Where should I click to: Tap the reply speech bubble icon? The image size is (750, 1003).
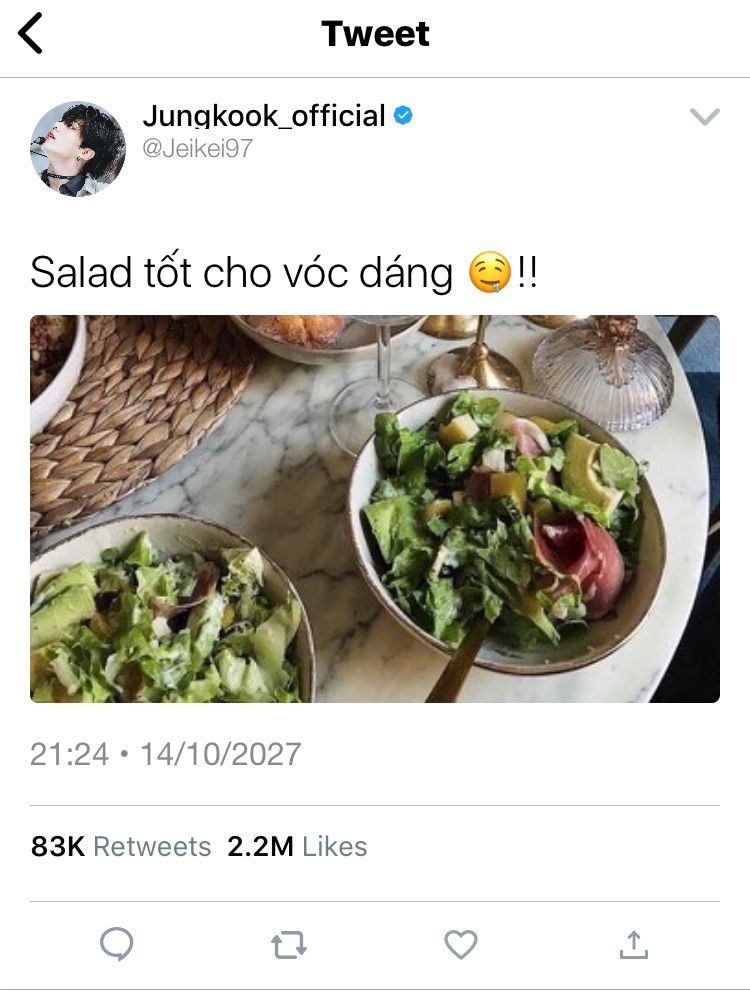click(117, 944)
